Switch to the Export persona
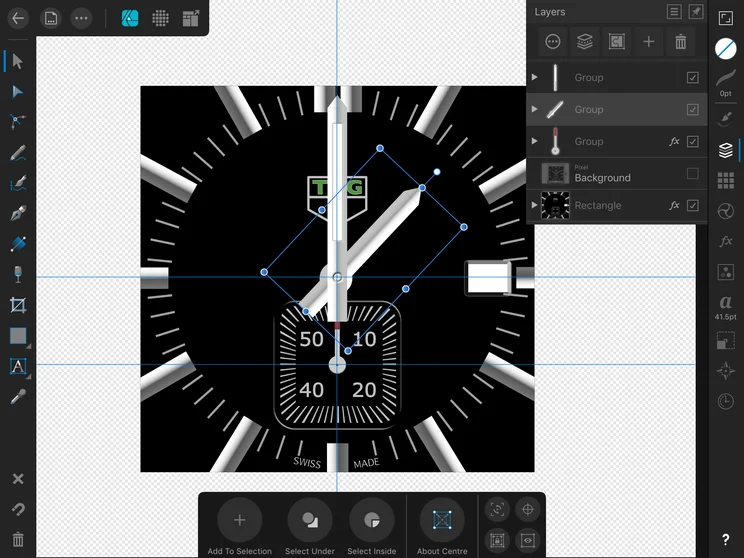This screenshot has height=558, width=744. click(x=191, y=19)
